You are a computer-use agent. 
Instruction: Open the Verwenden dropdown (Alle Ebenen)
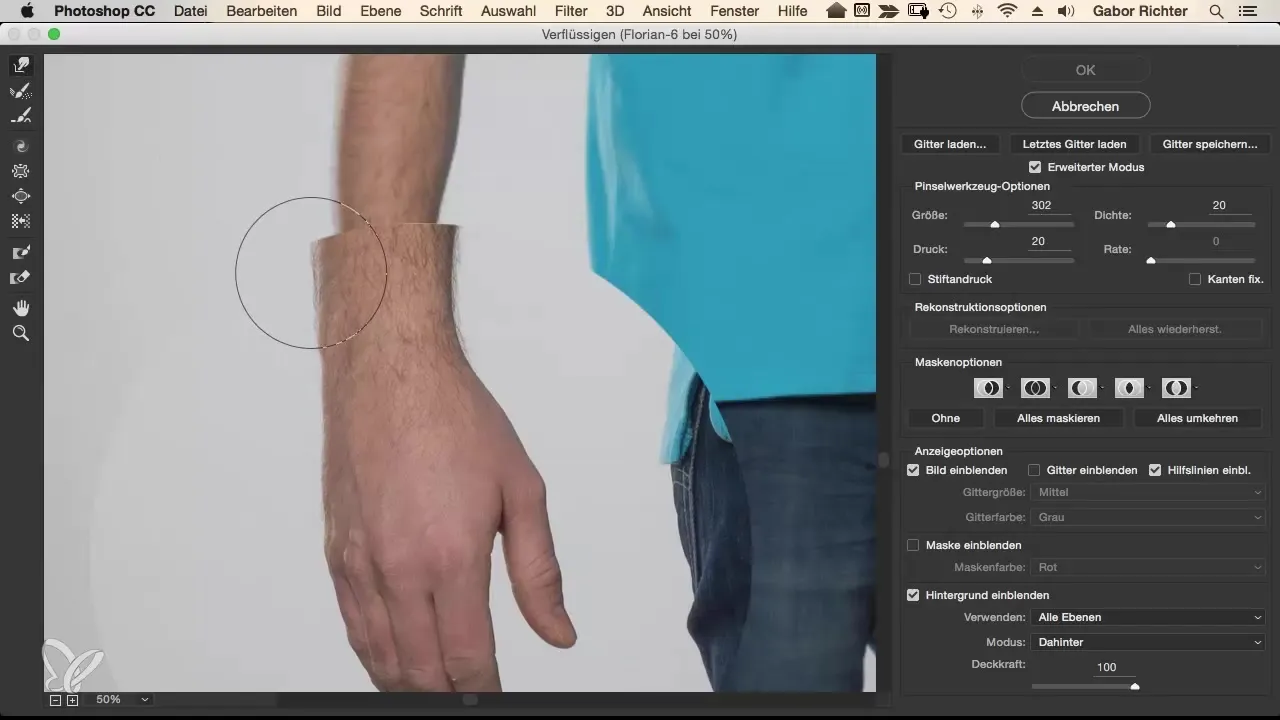tap(1149, 617)
